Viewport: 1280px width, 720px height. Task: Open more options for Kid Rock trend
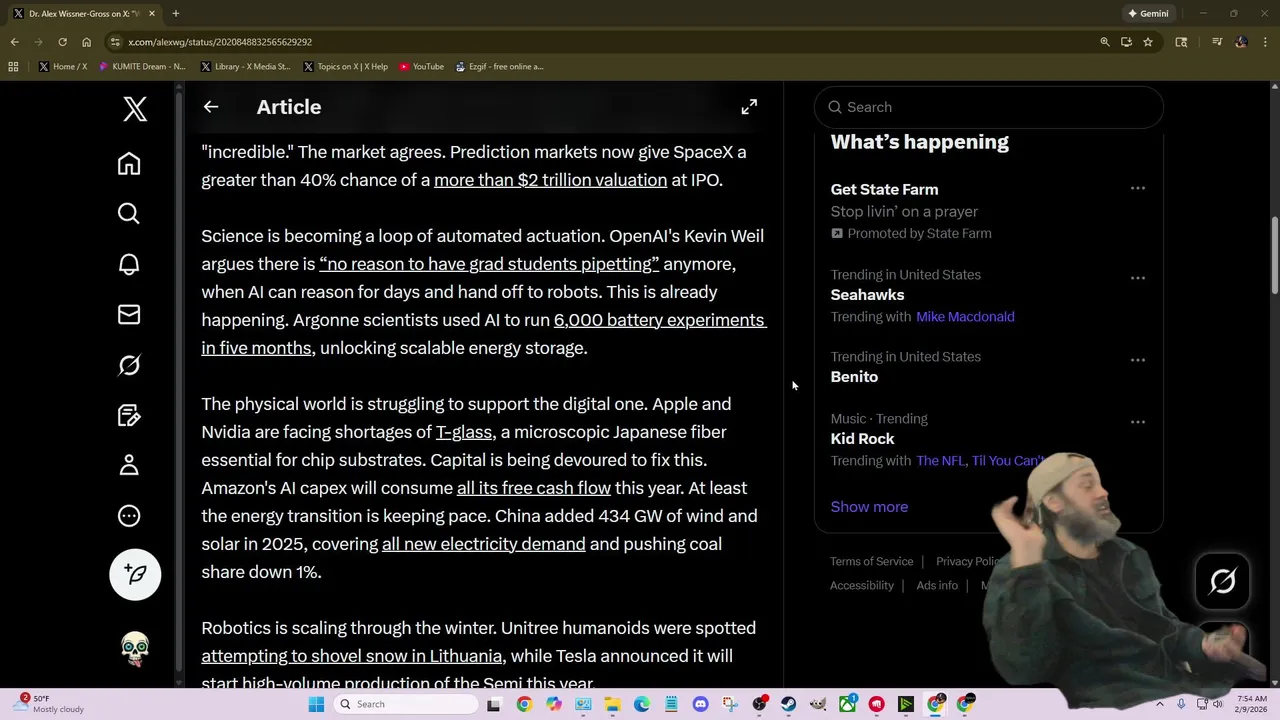[1138, 422]
